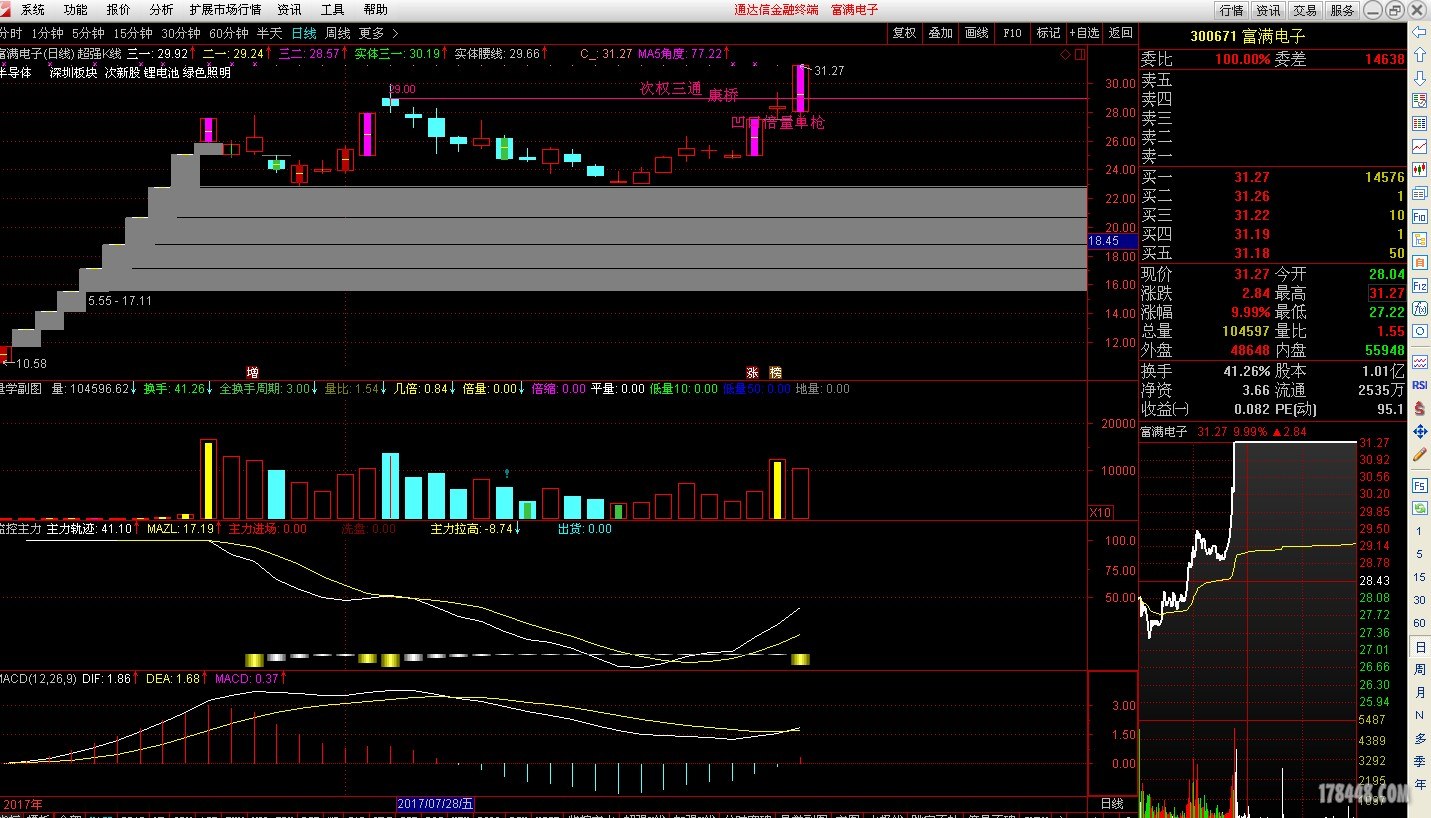The width and height of the screenshot is (1431, 818).
Task: Open the candlestick chart icon in sidebar
Action: pyautogui.click(x=1419, y=170)
